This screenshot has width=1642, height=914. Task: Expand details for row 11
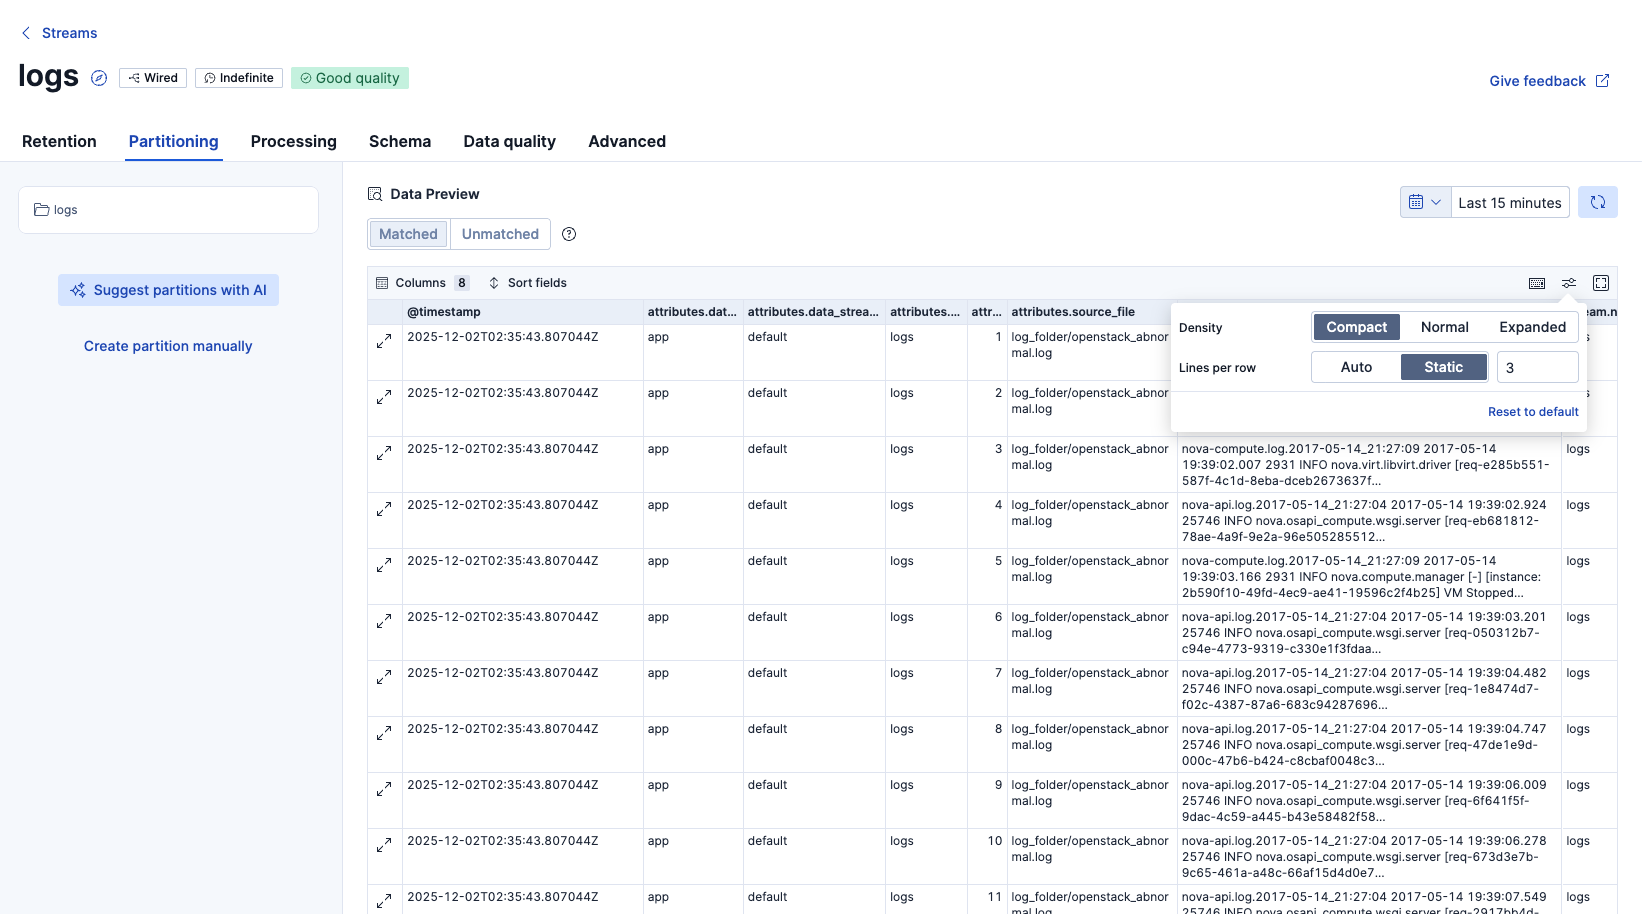384,900
